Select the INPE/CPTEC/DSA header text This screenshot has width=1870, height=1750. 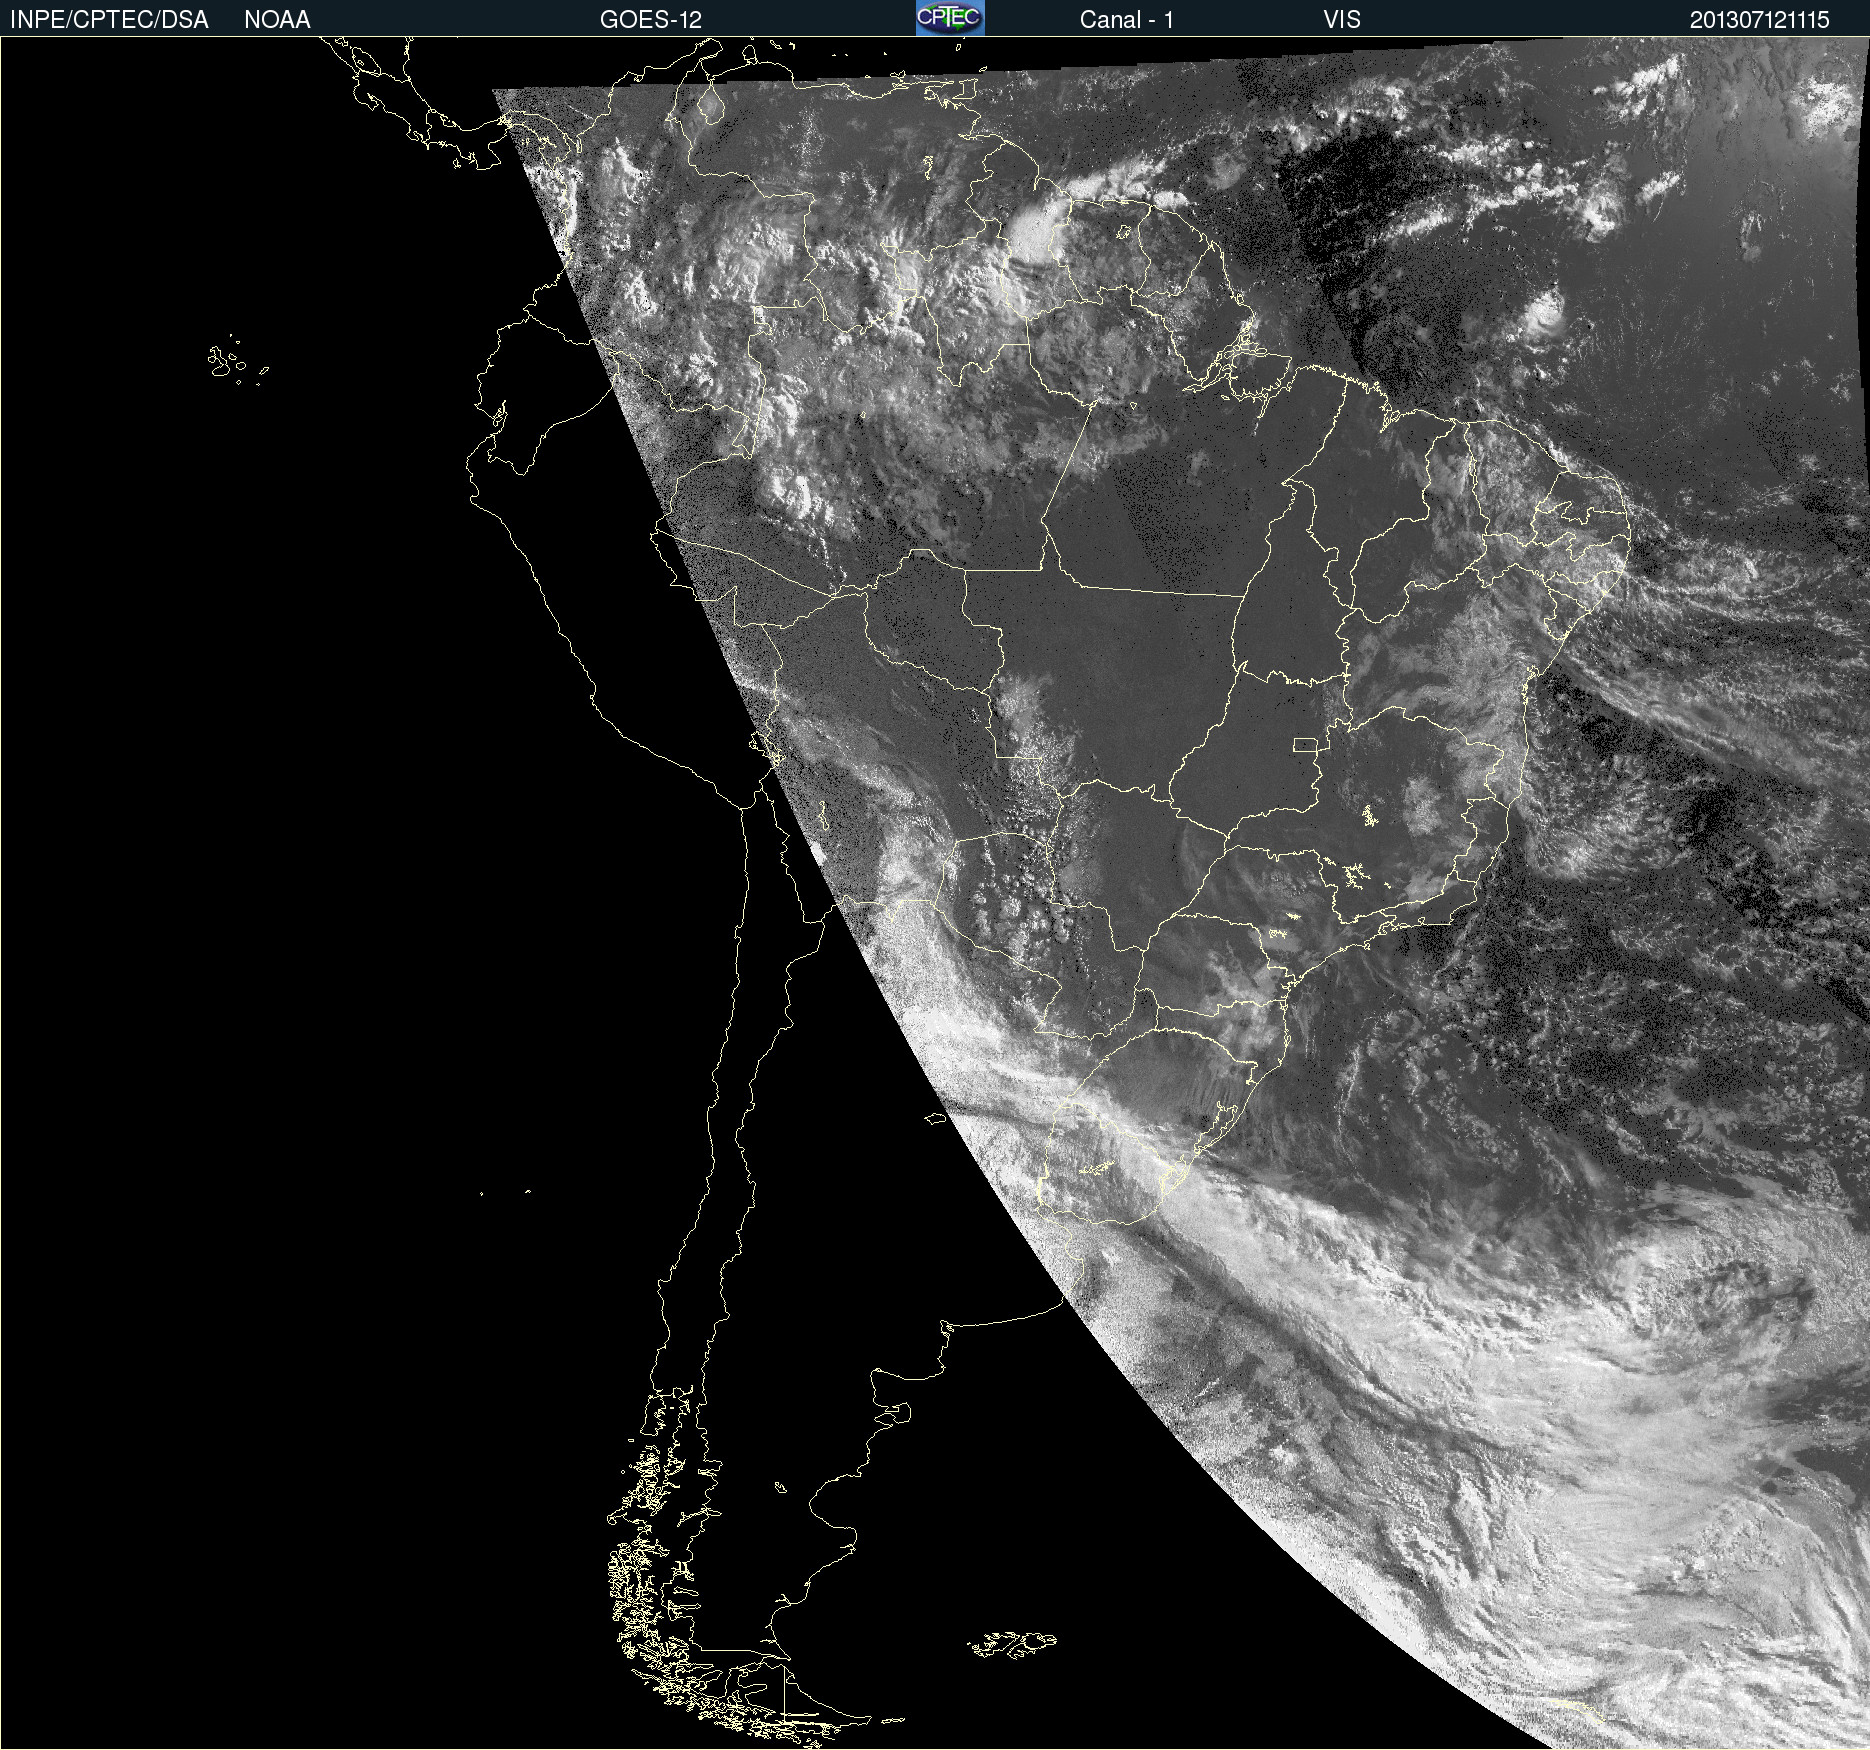pyautogui.click(x=109, y=20)
